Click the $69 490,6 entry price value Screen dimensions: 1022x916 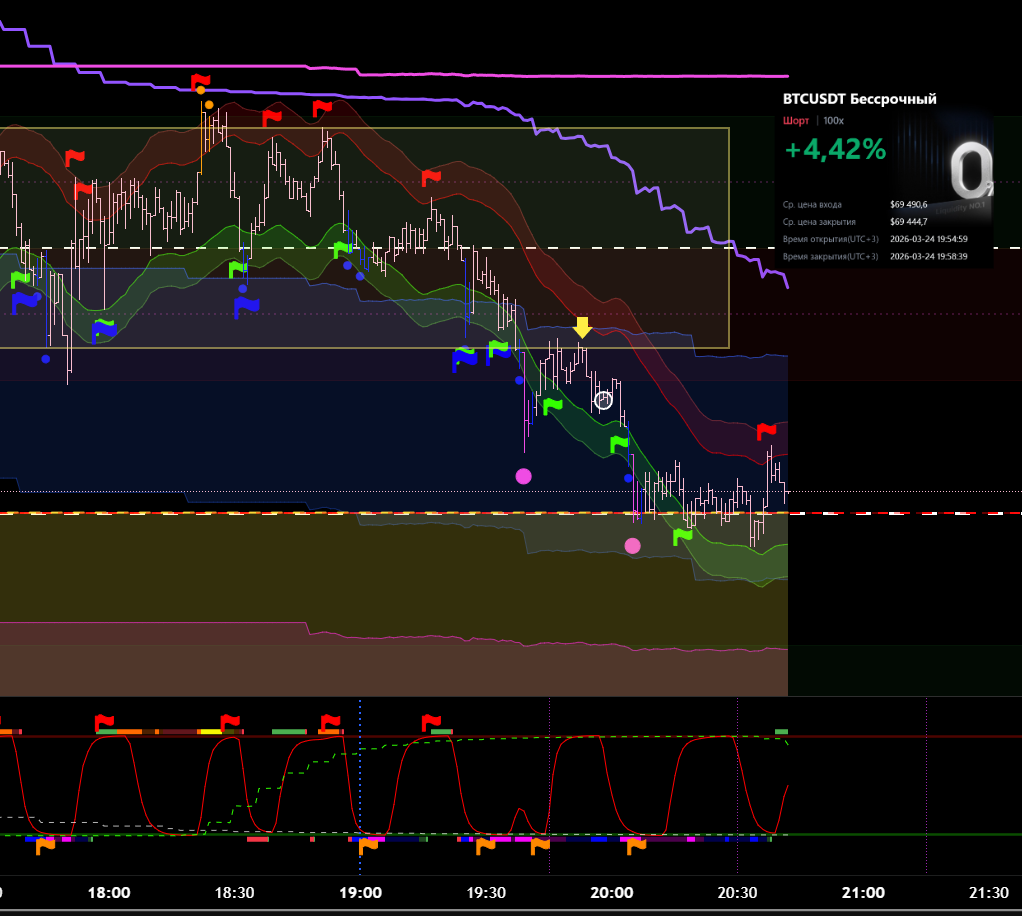pyautogui.click(x=908, y=204)
